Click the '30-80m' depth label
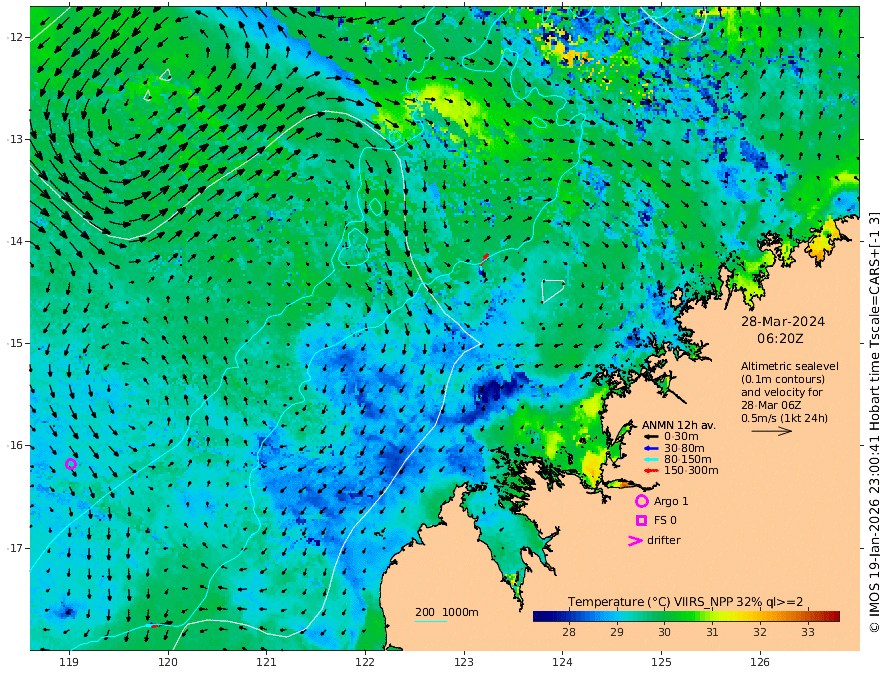Image resolution: width=880 pixels, height=680 pixels. pos(684,448)
